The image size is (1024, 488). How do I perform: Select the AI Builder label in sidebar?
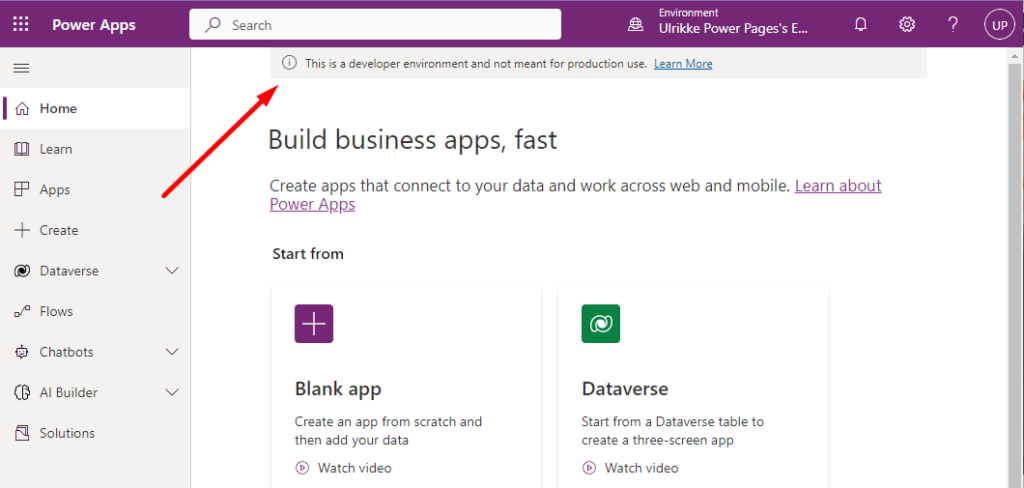click(x=69, y=392)
